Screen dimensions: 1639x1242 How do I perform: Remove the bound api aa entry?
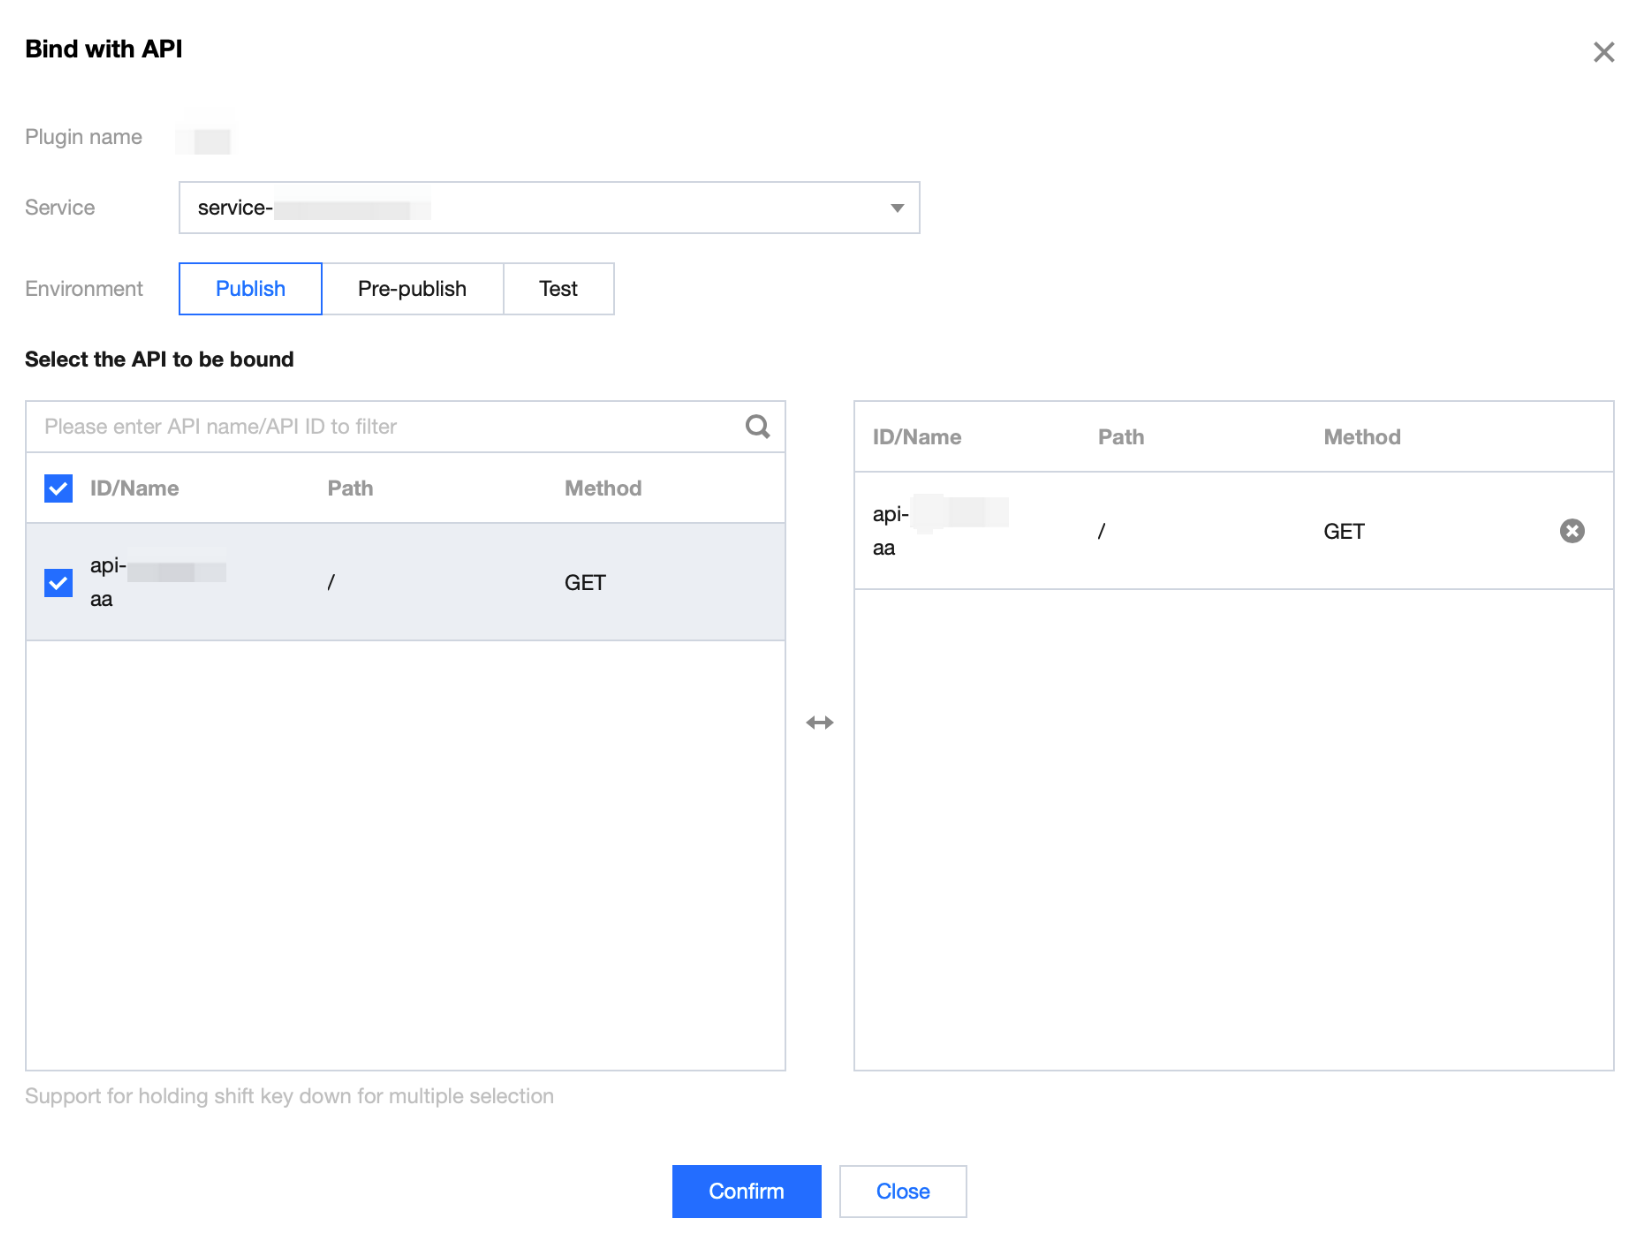click(x=1571, y=531)
